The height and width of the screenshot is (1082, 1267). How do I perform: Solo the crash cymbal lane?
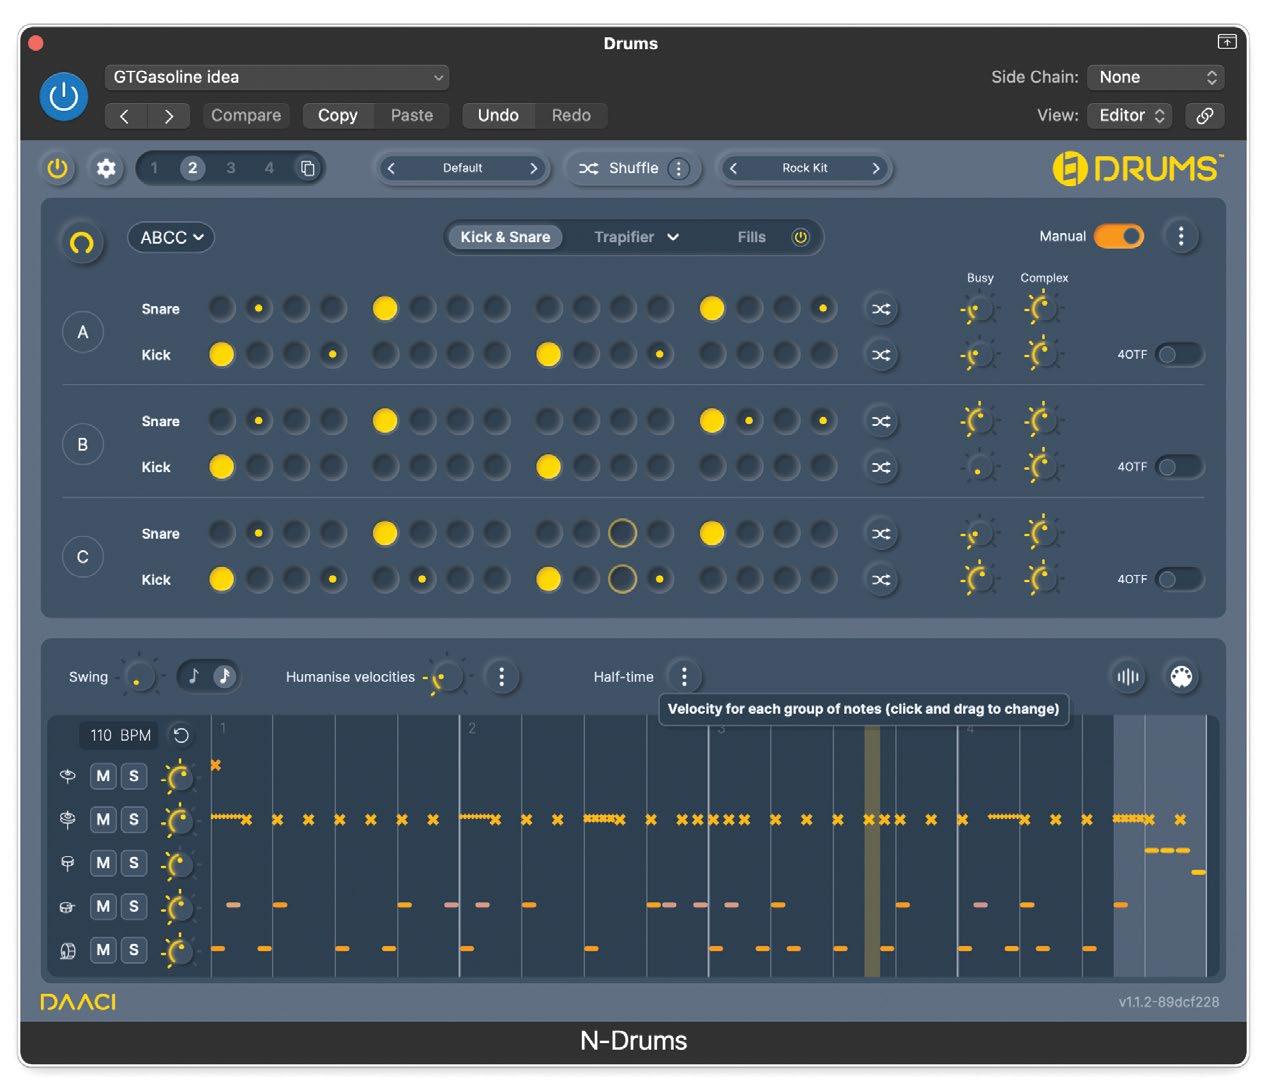click(133, 776)
